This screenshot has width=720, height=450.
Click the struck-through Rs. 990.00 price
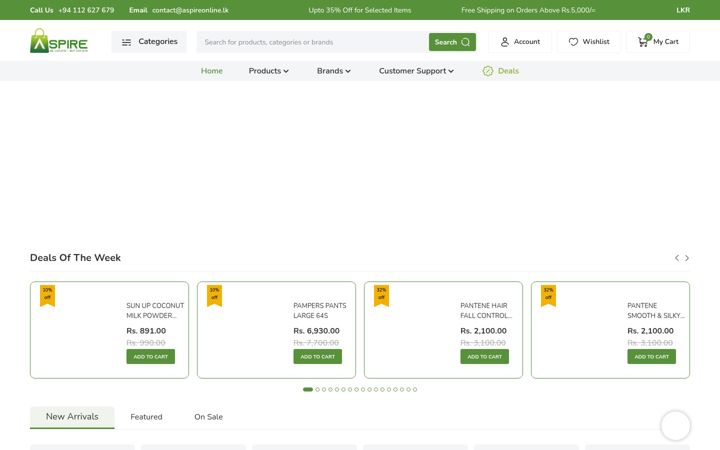pyautogui.click(x=146, y=343)
